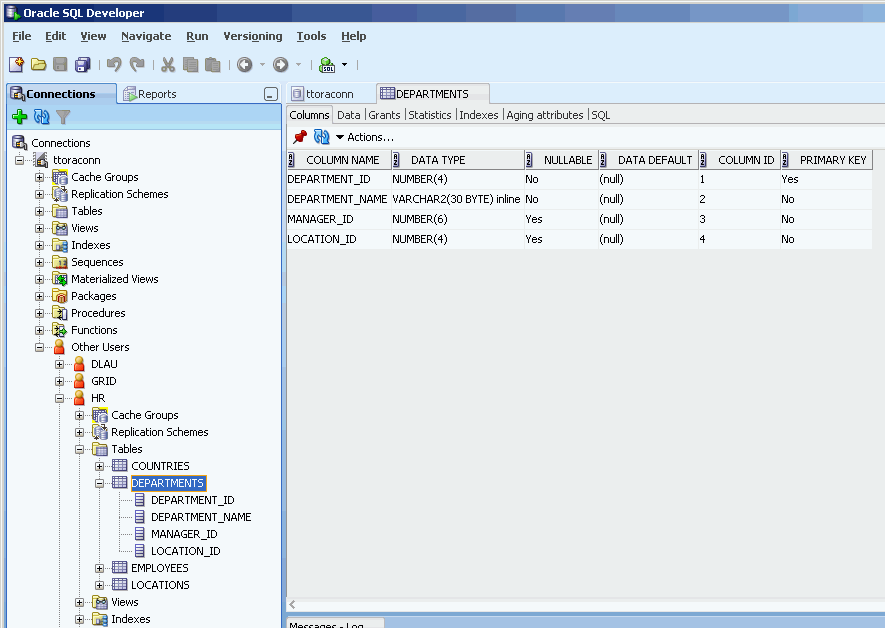Switch to the Indexes sub-tab

479,115
